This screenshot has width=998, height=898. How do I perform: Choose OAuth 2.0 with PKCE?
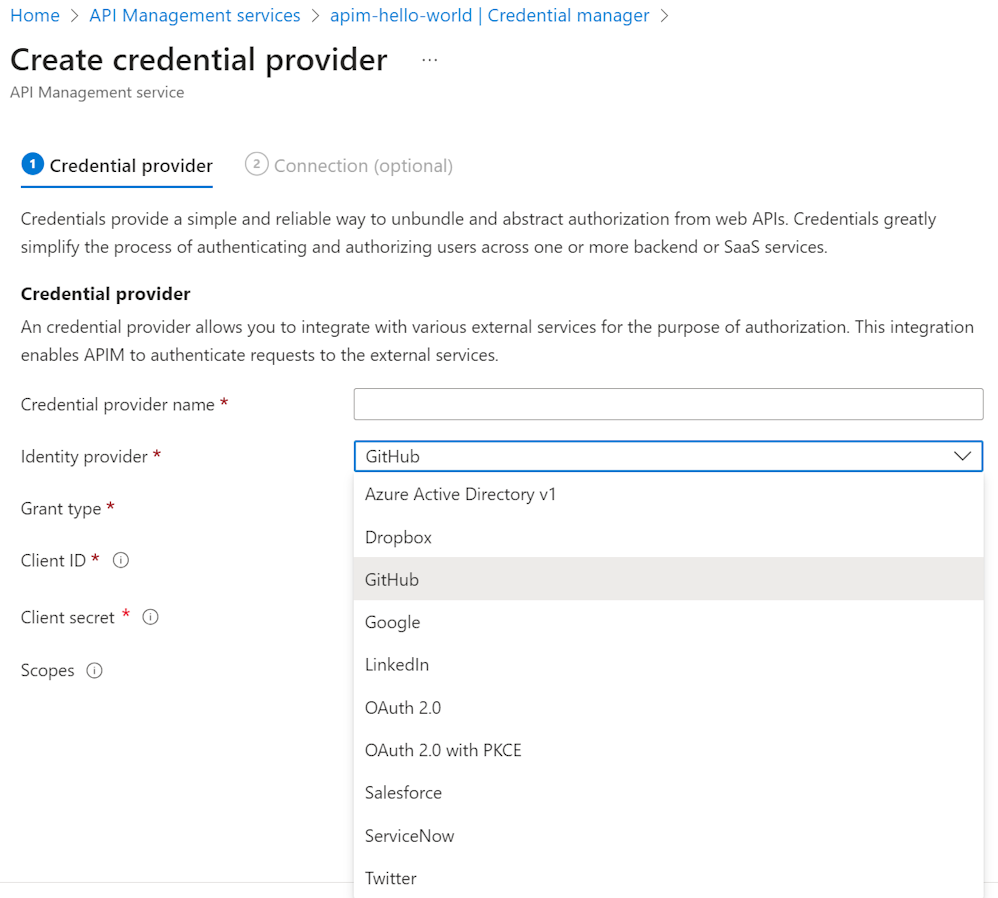coord(668,750)
